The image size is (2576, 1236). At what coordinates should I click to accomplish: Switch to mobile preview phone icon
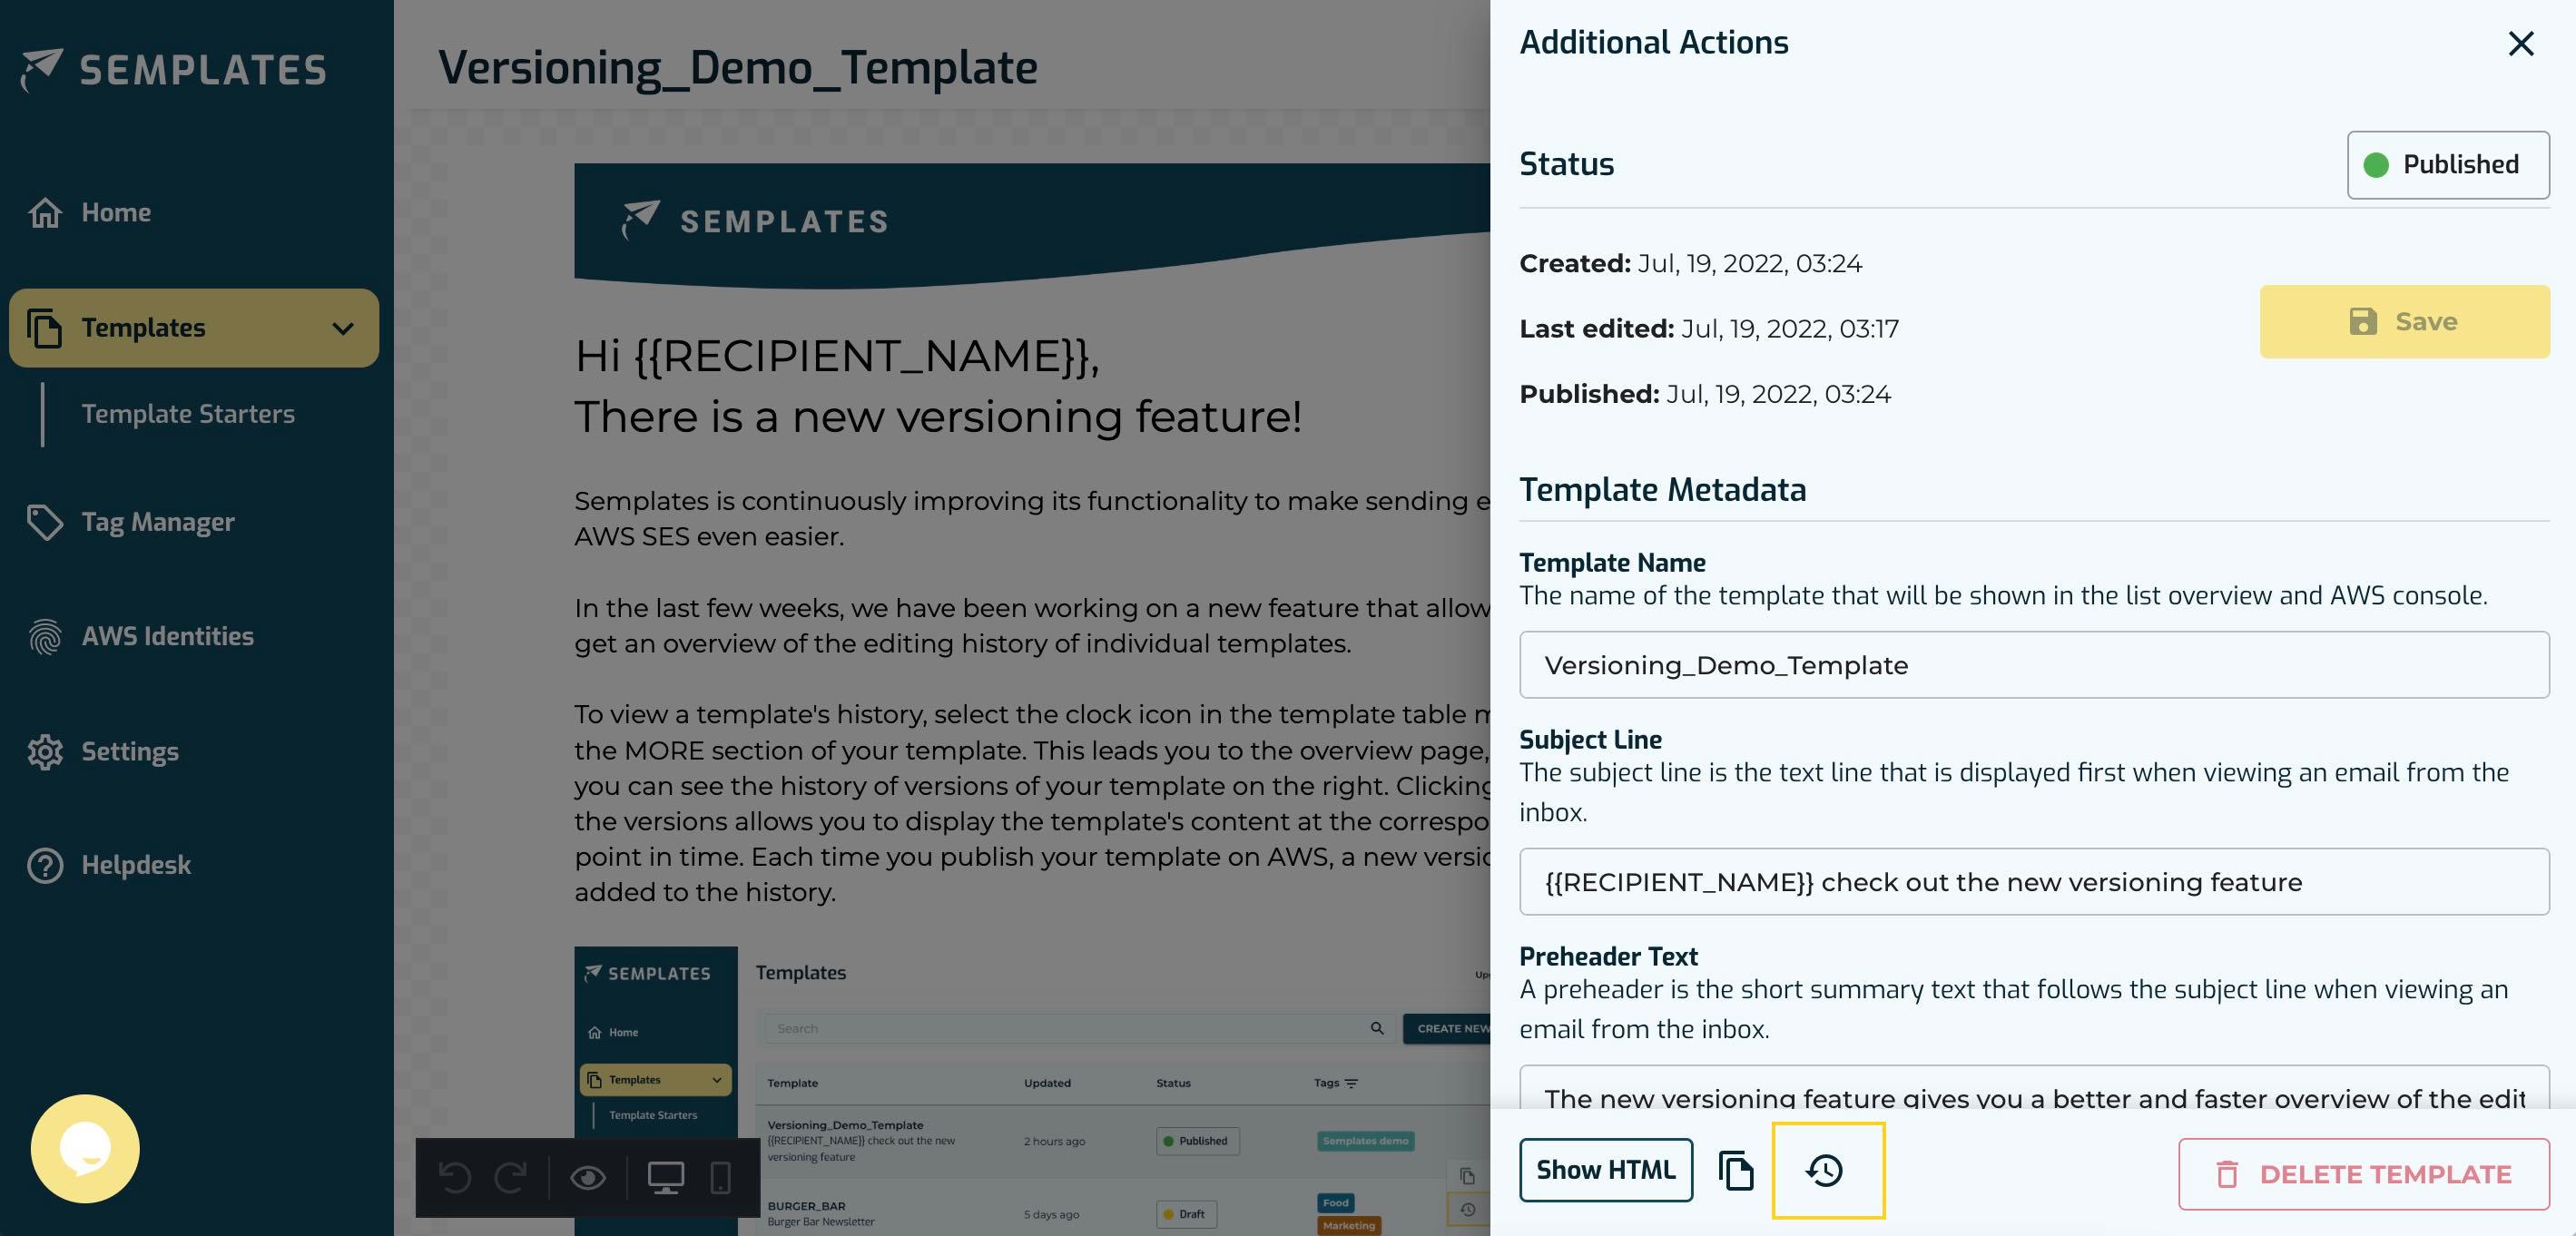[722, 1178]
